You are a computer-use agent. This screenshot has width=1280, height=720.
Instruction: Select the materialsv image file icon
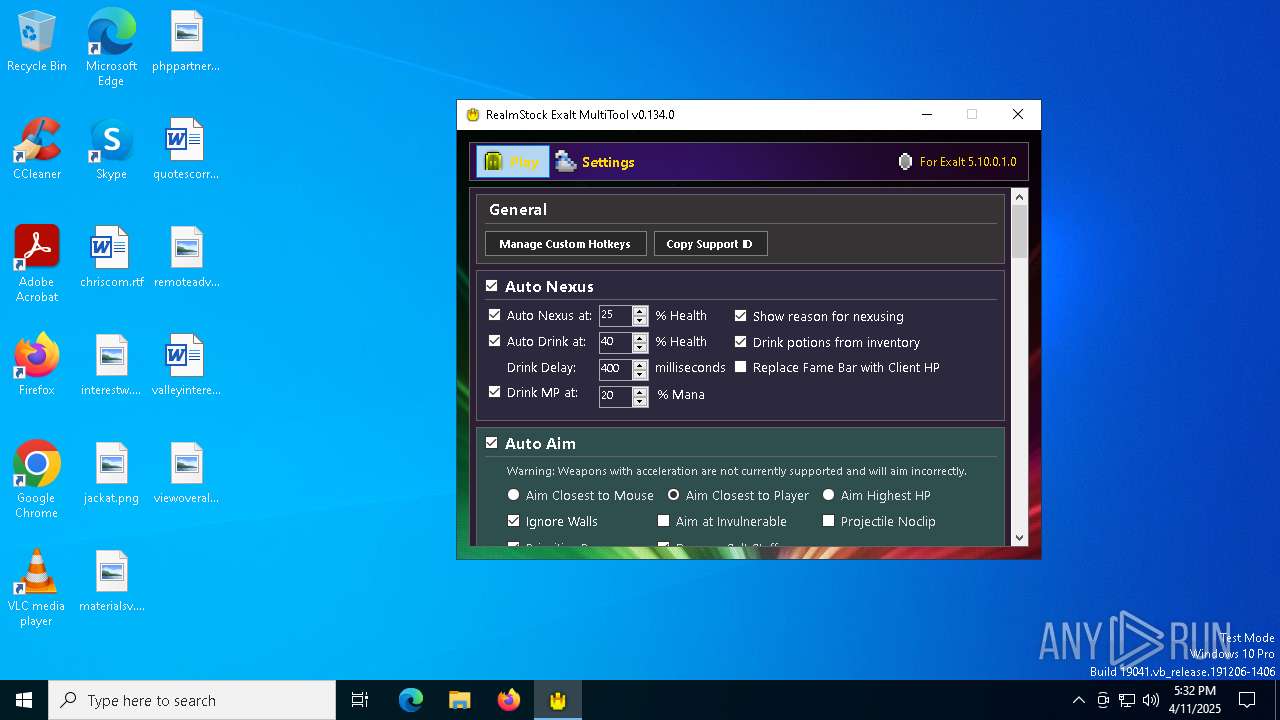(111, 582)
